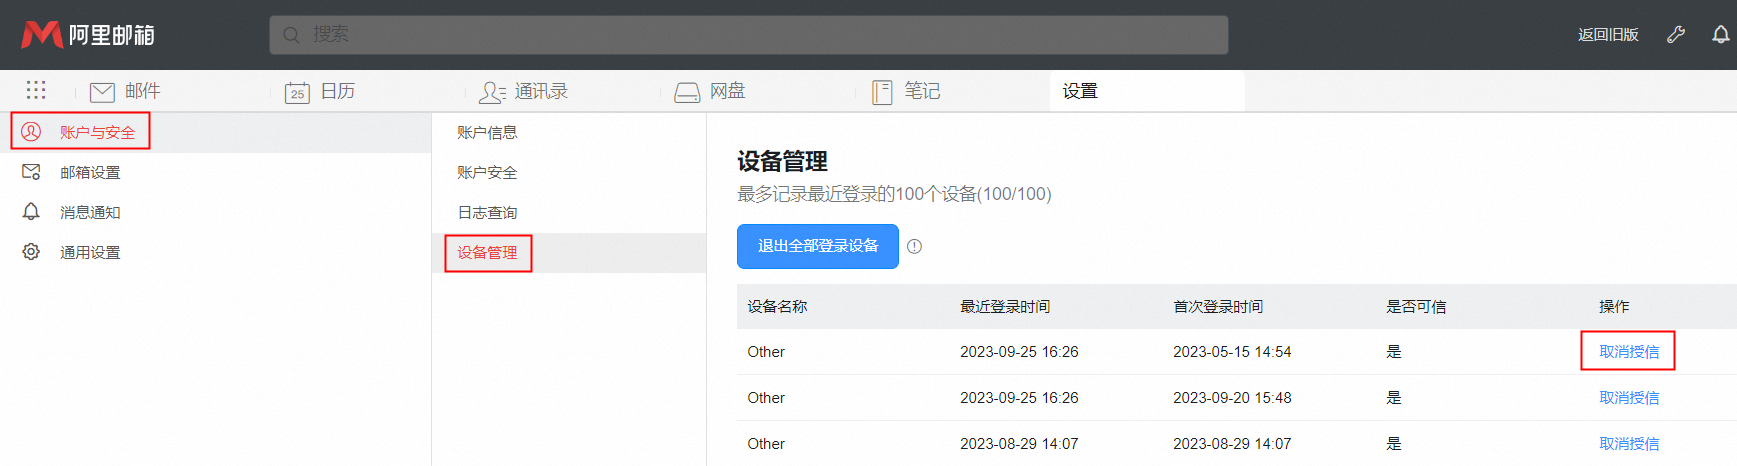The image size is (1737, 466).
Task: Open the notification bell in header
Action: pyautogui.click(x=1720, y=35)
